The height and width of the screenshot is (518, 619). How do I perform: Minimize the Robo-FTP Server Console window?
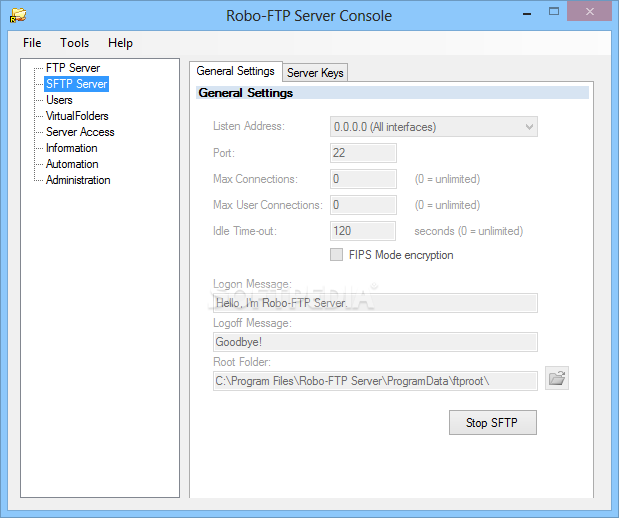pyautogui.click(x=527, y=14)
